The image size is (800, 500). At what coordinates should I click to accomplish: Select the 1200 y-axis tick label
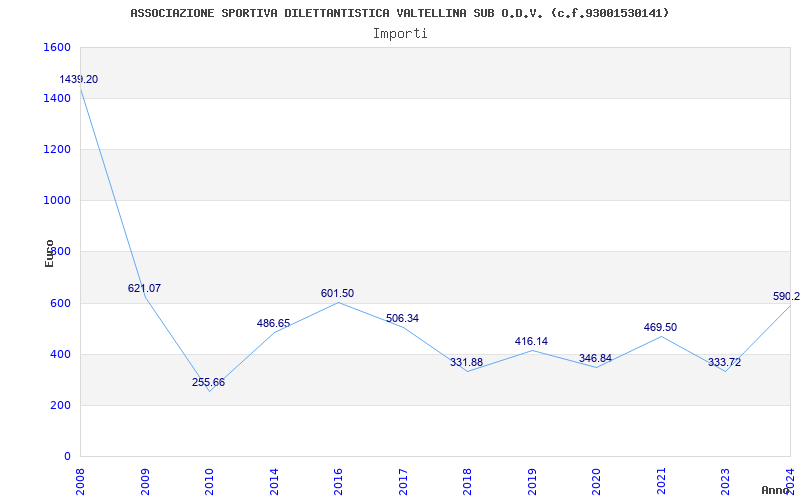tap(57, 149)
